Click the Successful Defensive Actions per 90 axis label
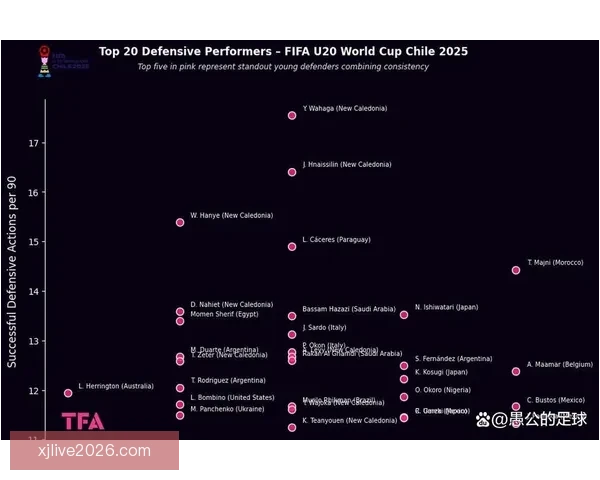Image resolution: width=600 pixels, height=480 pixels. [x=12, y=271]
